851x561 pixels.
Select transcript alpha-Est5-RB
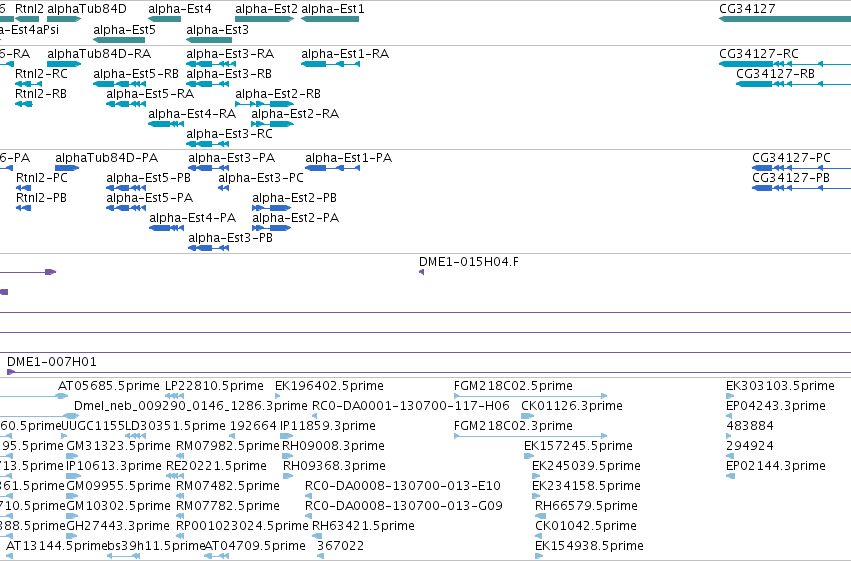click(136, 74)
